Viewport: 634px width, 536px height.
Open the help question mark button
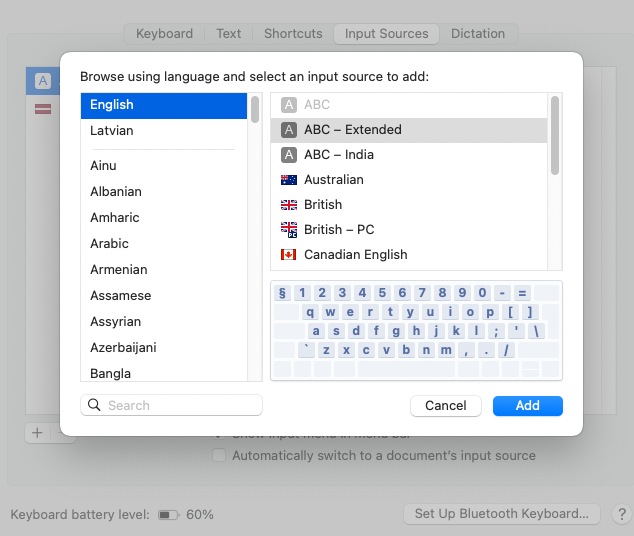pyautogui.click(x=622, y=514)
